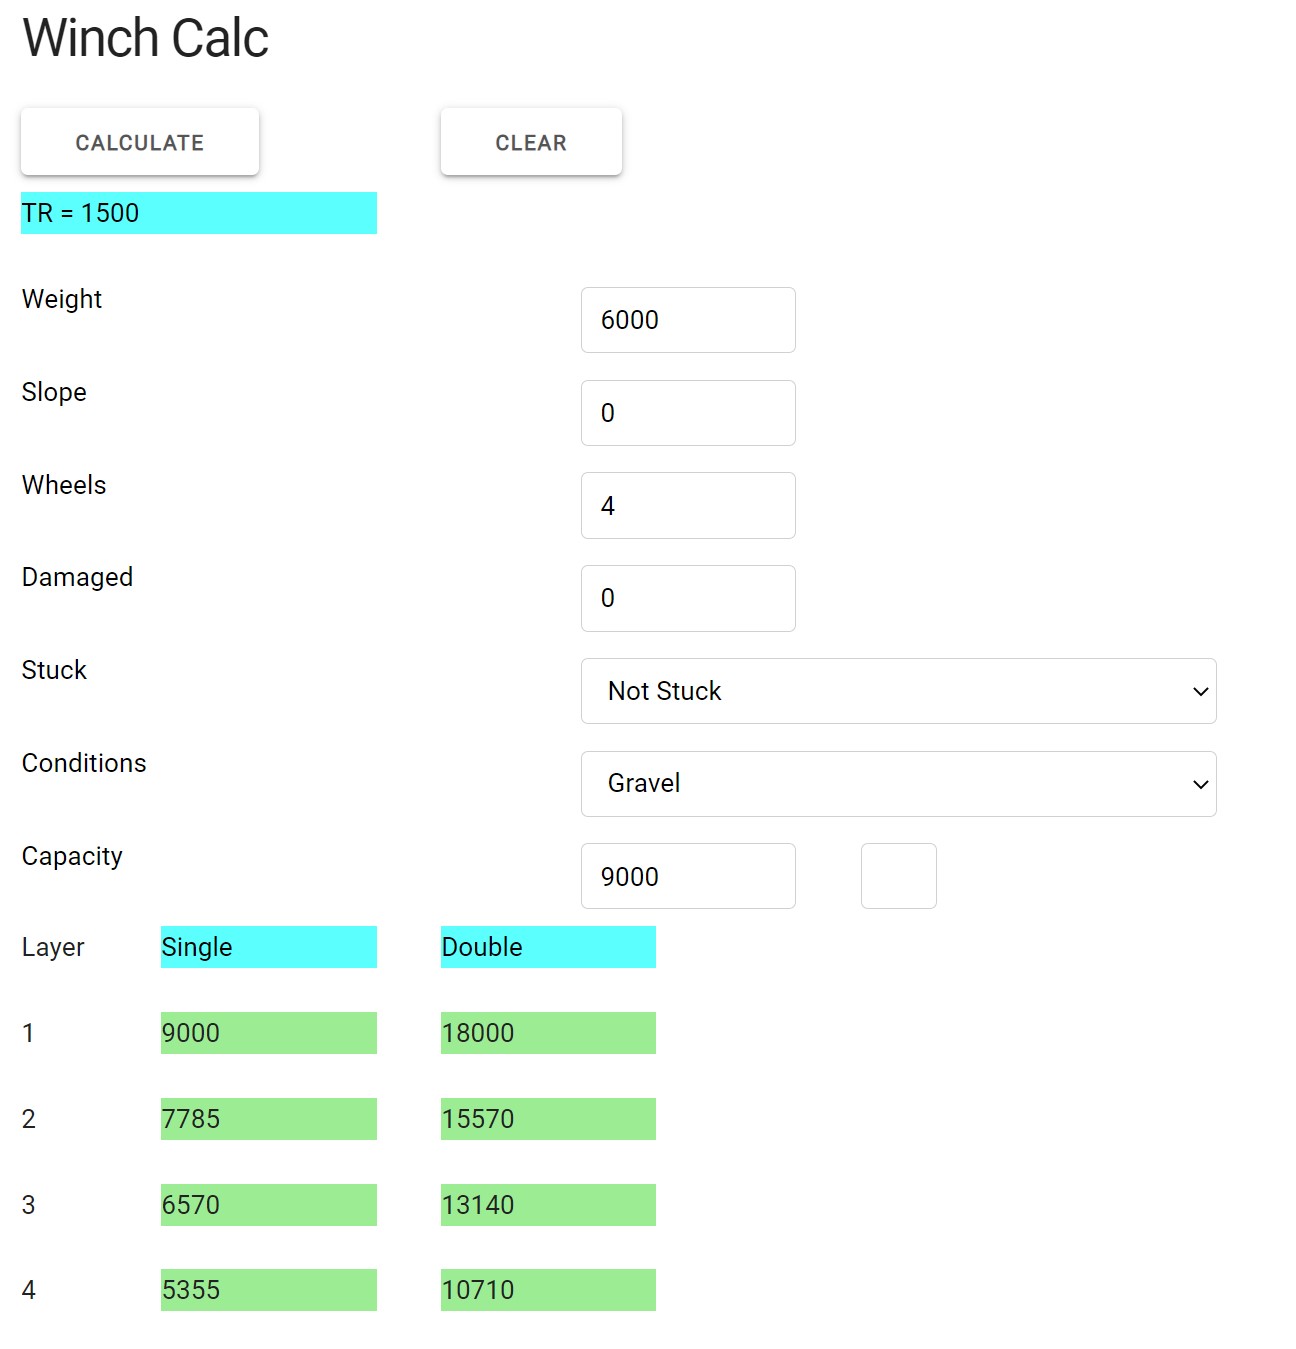The image size is (1296, 1349).
Task: Expand the Conditions dropdown showing Gravel
Action: coord(898,784)
